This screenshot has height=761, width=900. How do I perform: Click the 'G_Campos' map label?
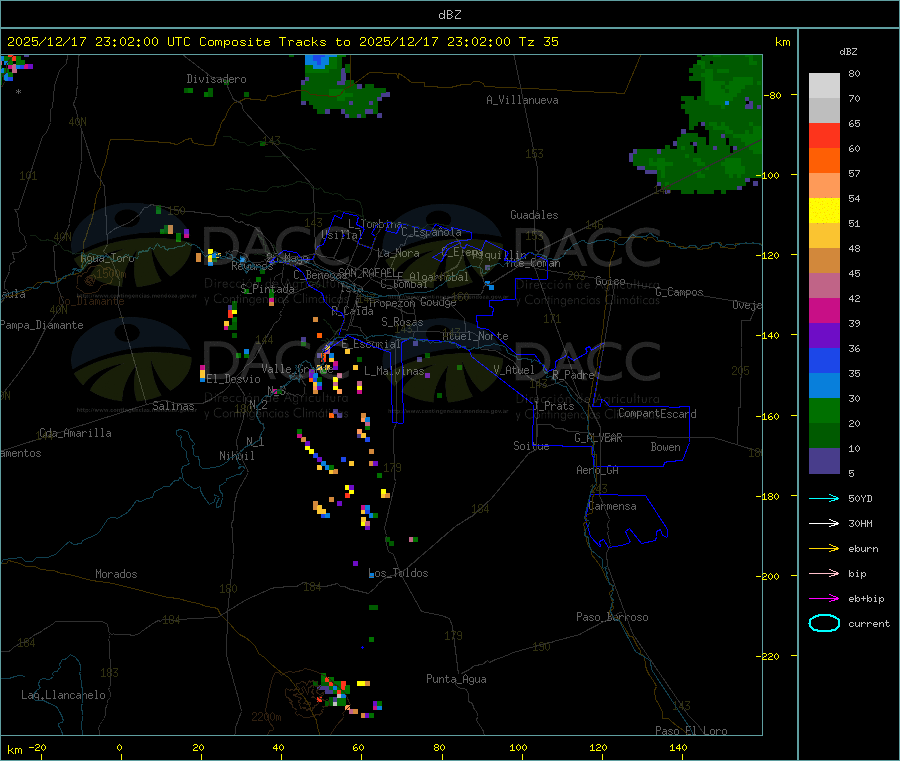tap(679, 292)
